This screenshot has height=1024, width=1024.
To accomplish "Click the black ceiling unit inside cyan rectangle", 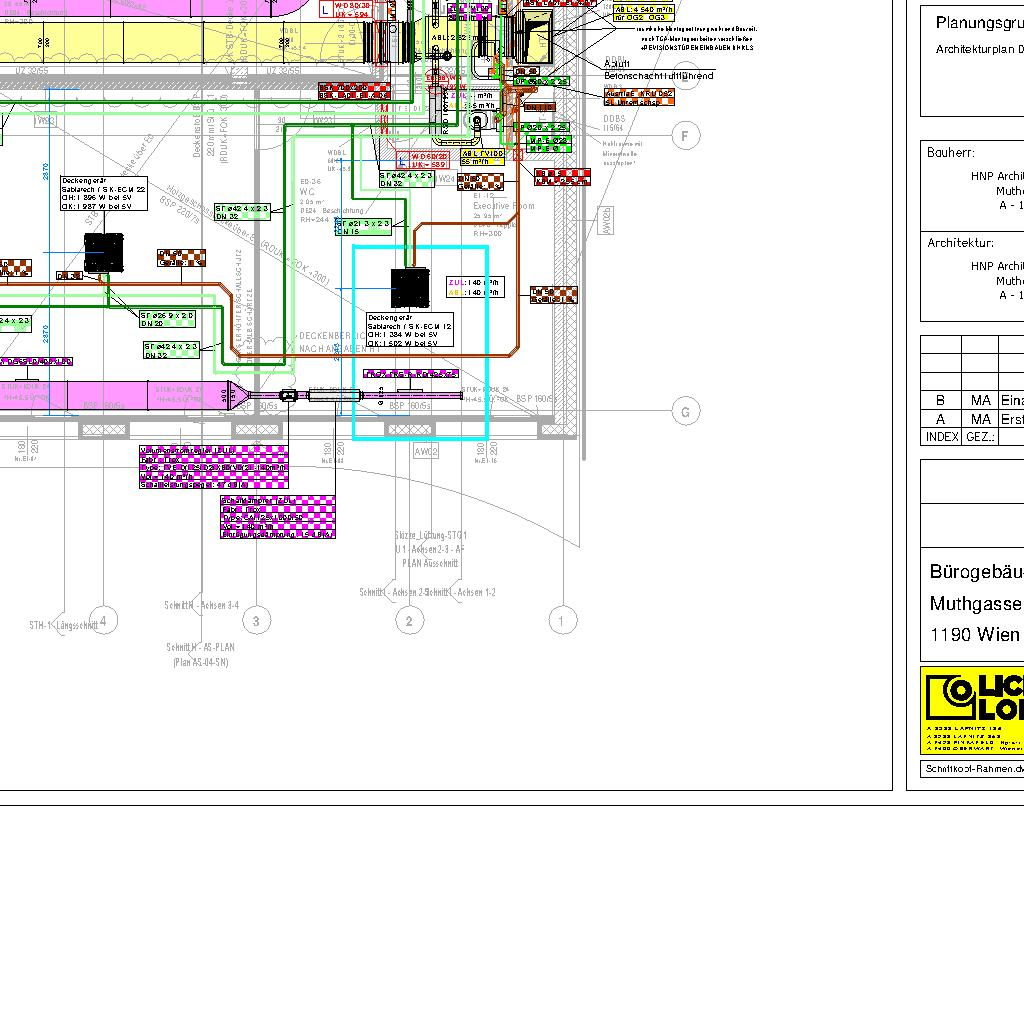I will (x=408, y=288).
